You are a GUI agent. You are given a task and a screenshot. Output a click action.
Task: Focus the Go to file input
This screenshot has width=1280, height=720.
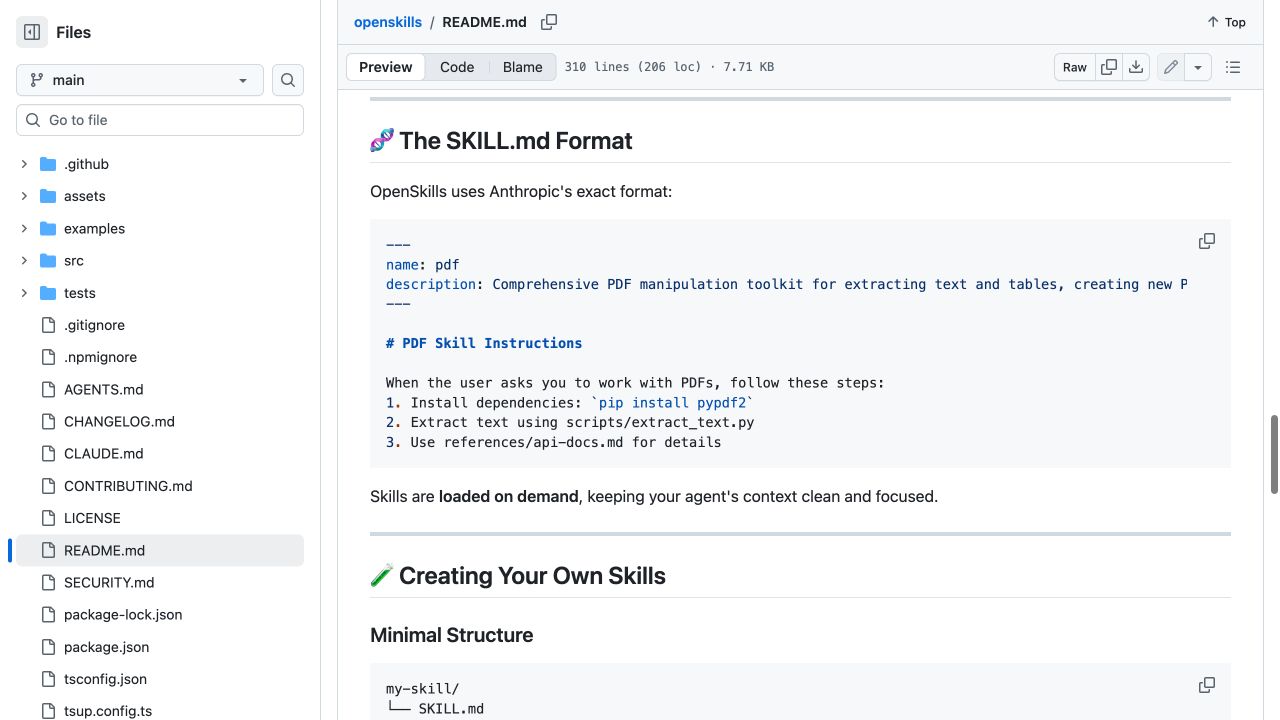pyautogui.click(x=160, y=120)
